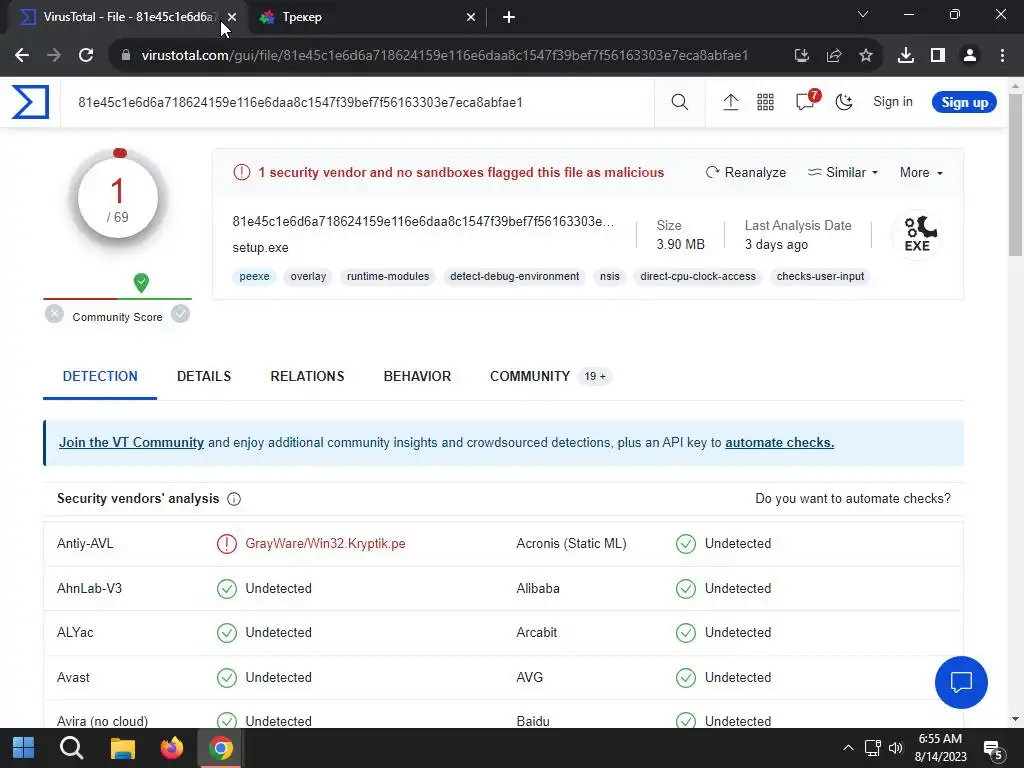1024x768 pixels.
Task: Click the green check icon for Acronis result
Action: click(x=686, y=543)
